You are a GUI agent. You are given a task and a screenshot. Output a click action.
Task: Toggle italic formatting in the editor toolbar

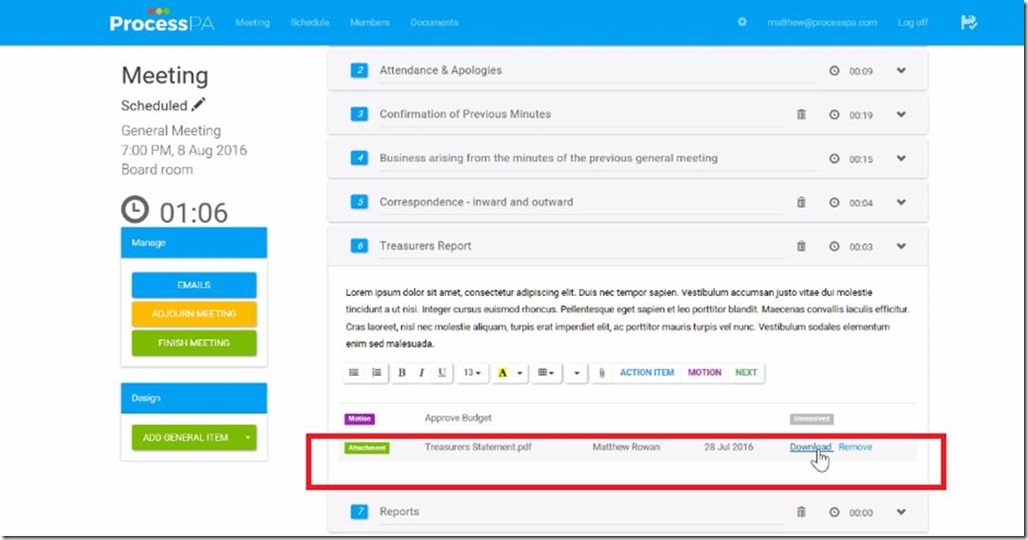[x=422, y=373]
